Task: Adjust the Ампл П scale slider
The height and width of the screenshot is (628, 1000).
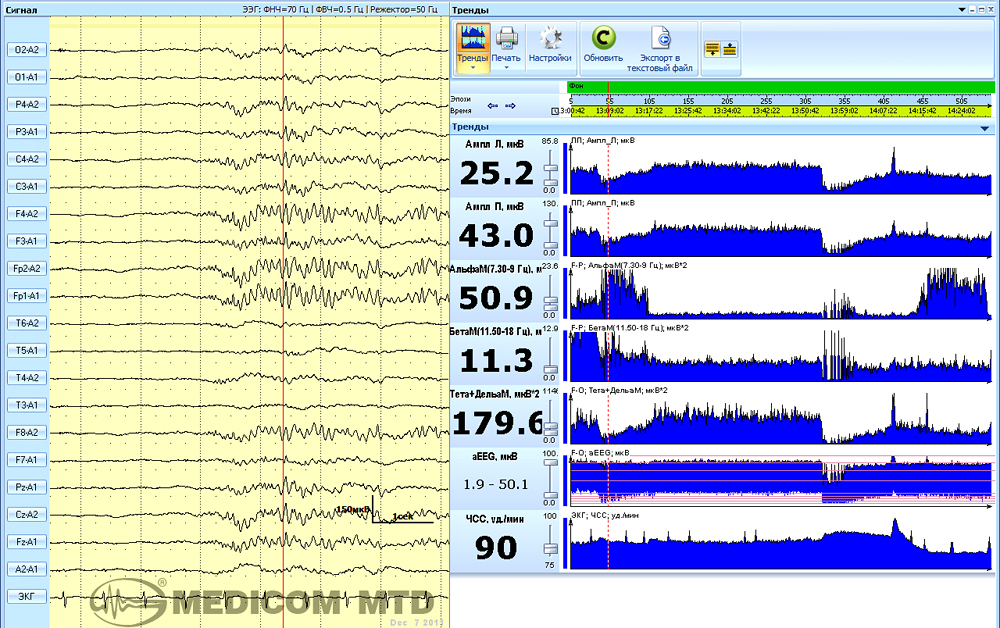Action: coord(550,230)
